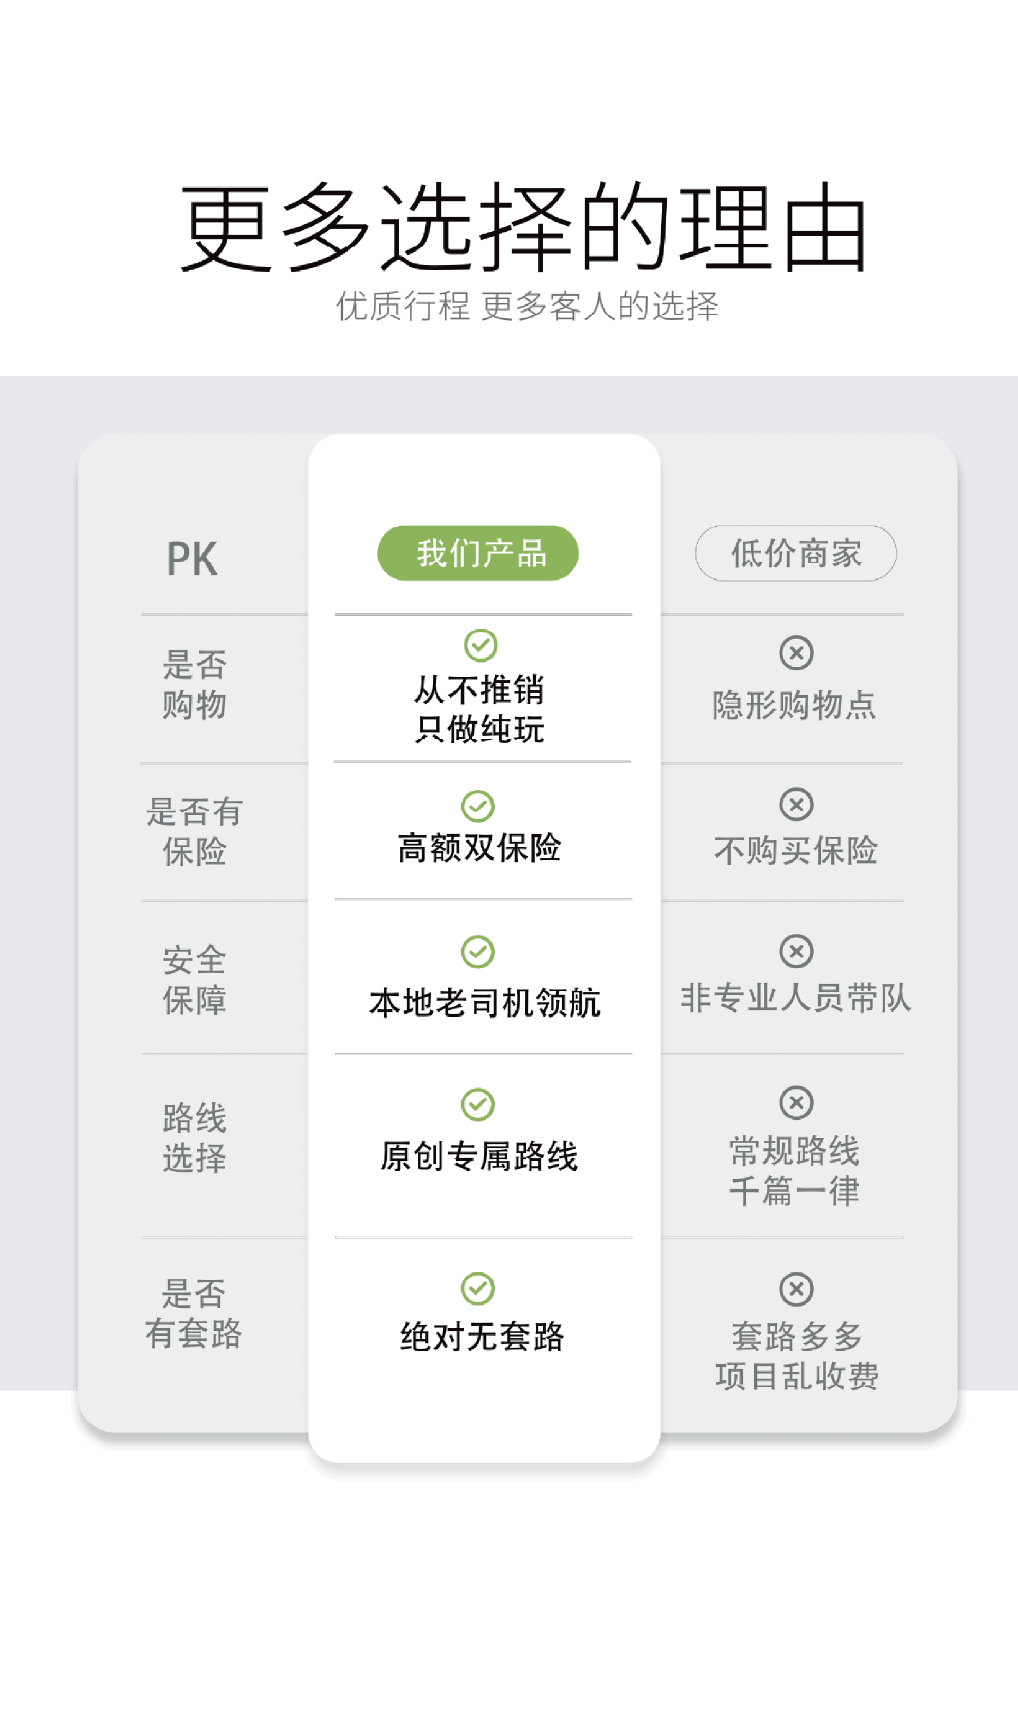The height and width of the screenshot is (1710, 1018).
Task: Click the 是否购物 row label
Action: pos(195,685)
